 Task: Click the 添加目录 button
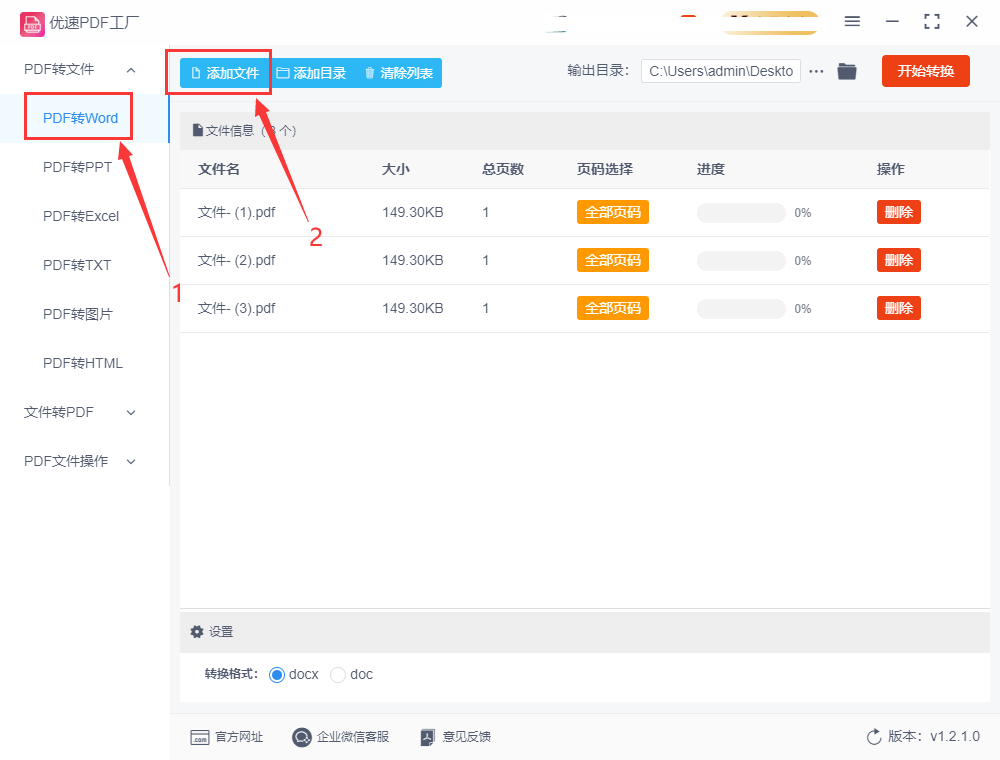pos(312,73)
